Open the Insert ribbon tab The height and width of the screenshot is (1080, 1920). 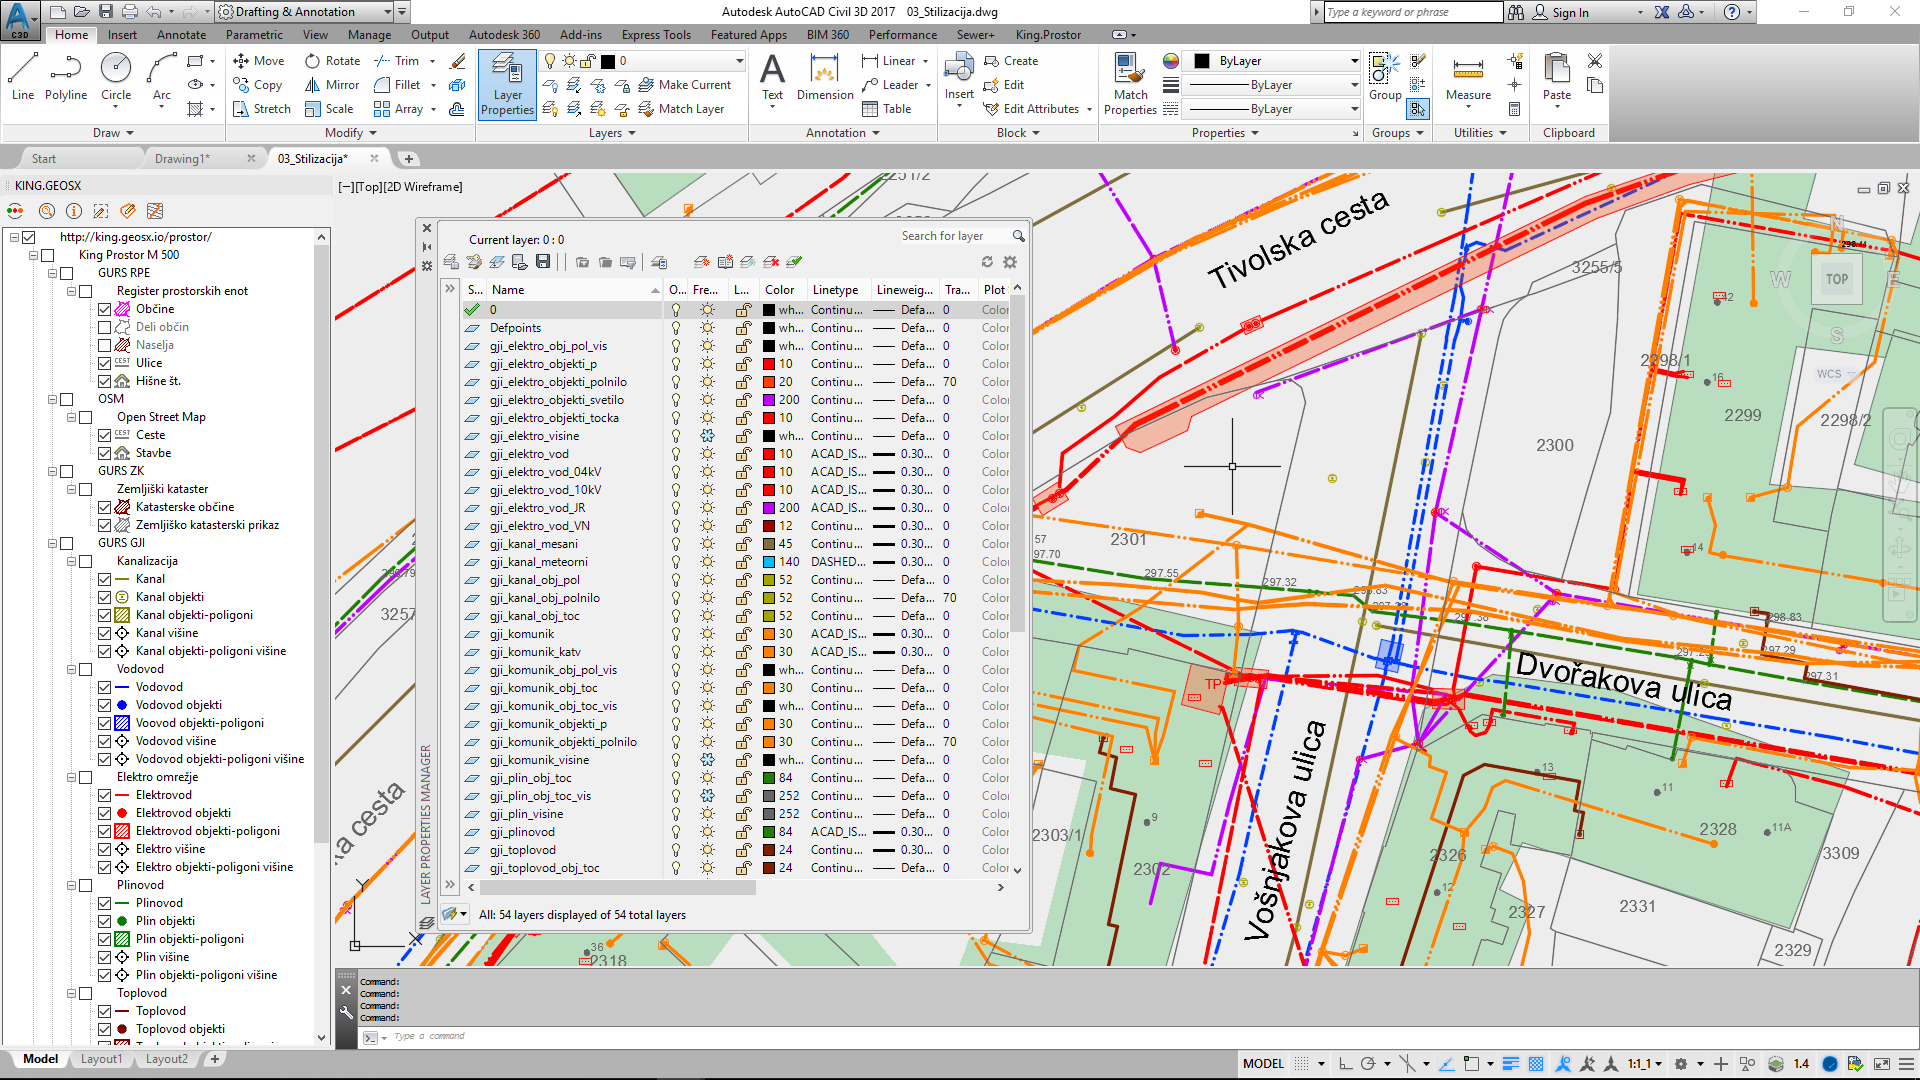pos(122,35)
